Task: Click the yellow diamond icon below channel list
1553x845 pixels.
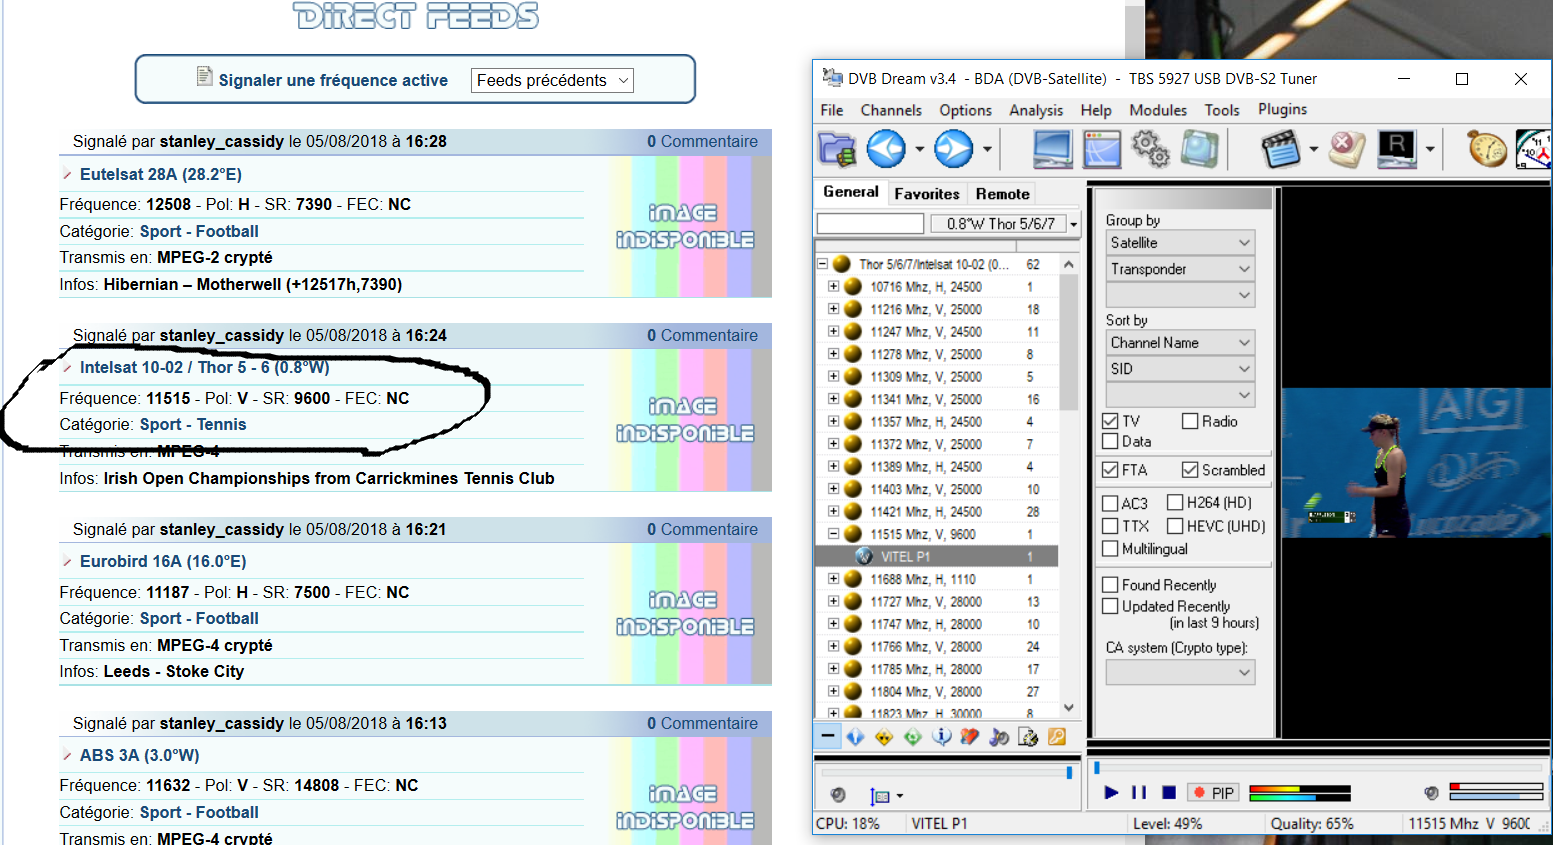Action: pos(884,737)
